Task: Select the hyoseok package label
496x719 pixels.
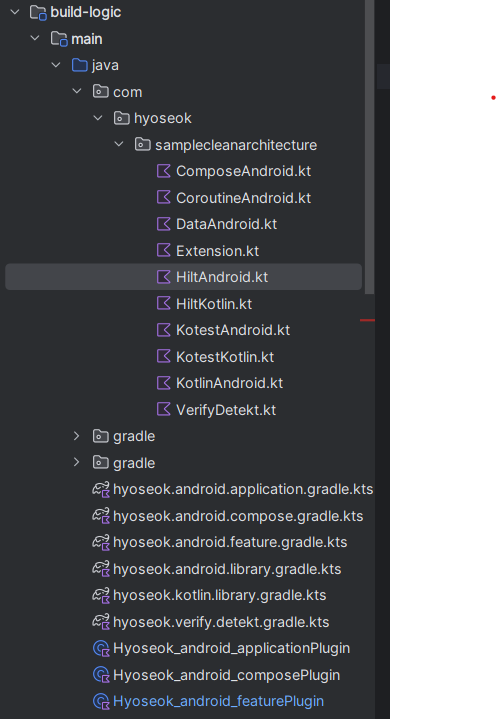Action: [x=163, y=118]
